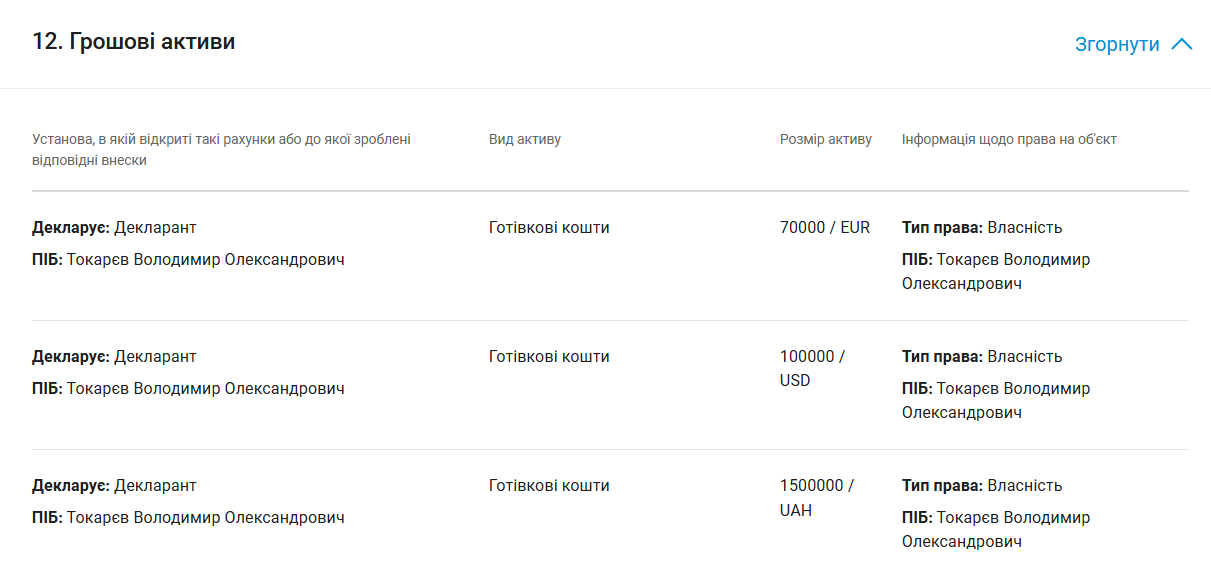
Task: Click Готівкові кошти in the EUR row
Action: 549,227
